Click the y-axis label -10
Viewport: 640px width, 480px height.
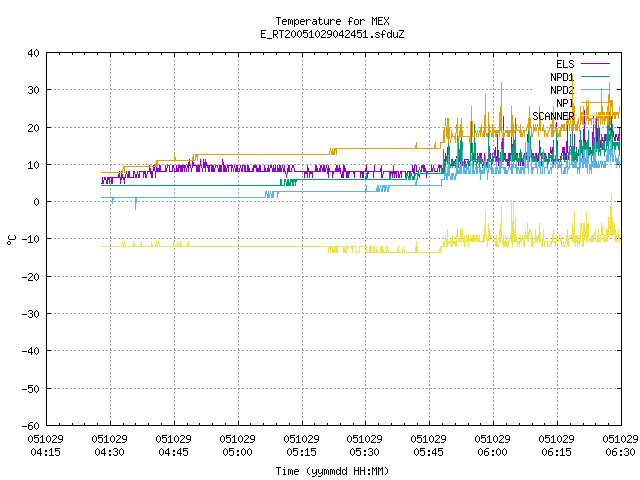point(31,239)
